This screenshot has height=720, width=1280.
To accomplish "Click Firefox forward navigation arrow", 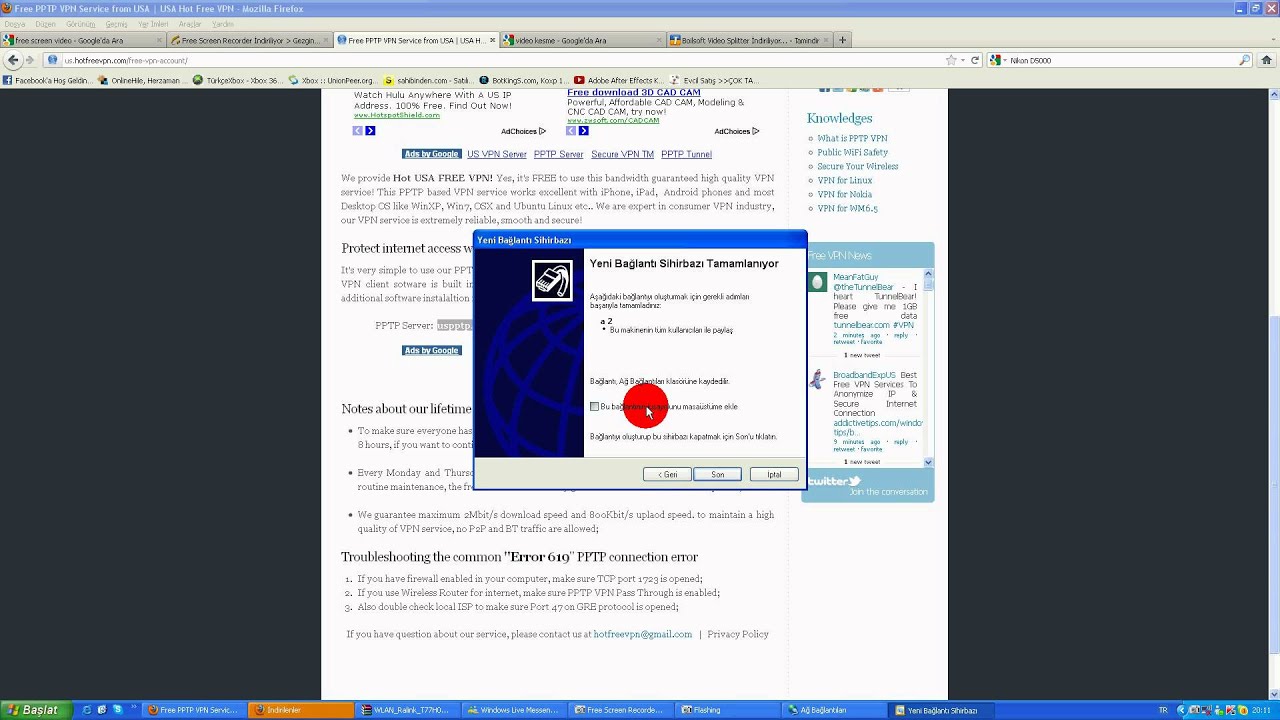I will 29,60.
